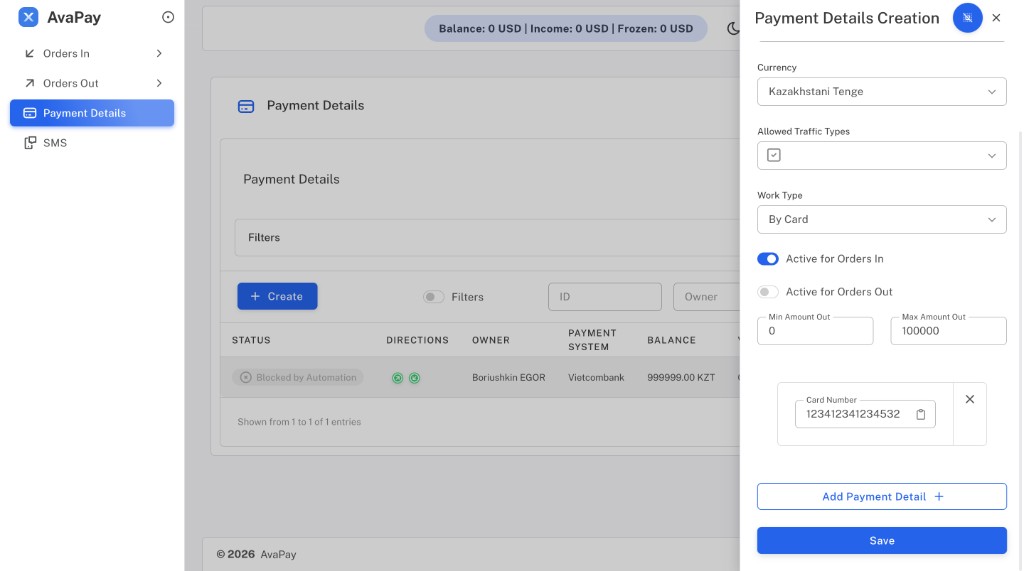Open Orders Out menu item
This screenshot has width=1024, height=571.
click(x=92, y=83)
